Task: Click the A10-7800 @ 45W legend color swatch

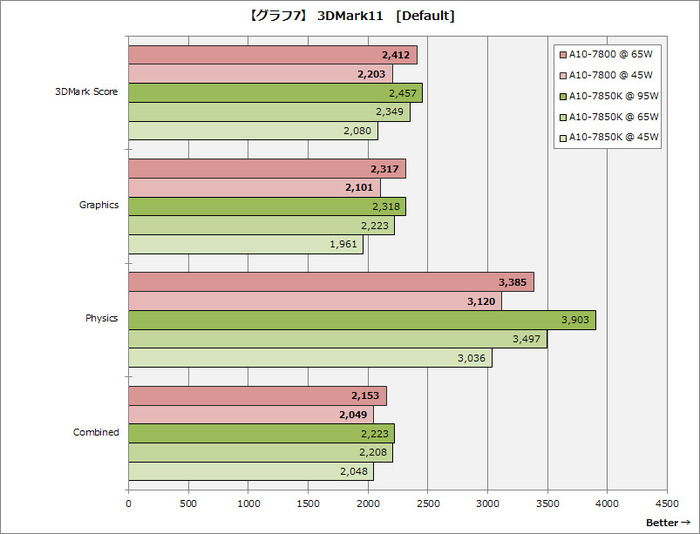Action: click(563, 75)
